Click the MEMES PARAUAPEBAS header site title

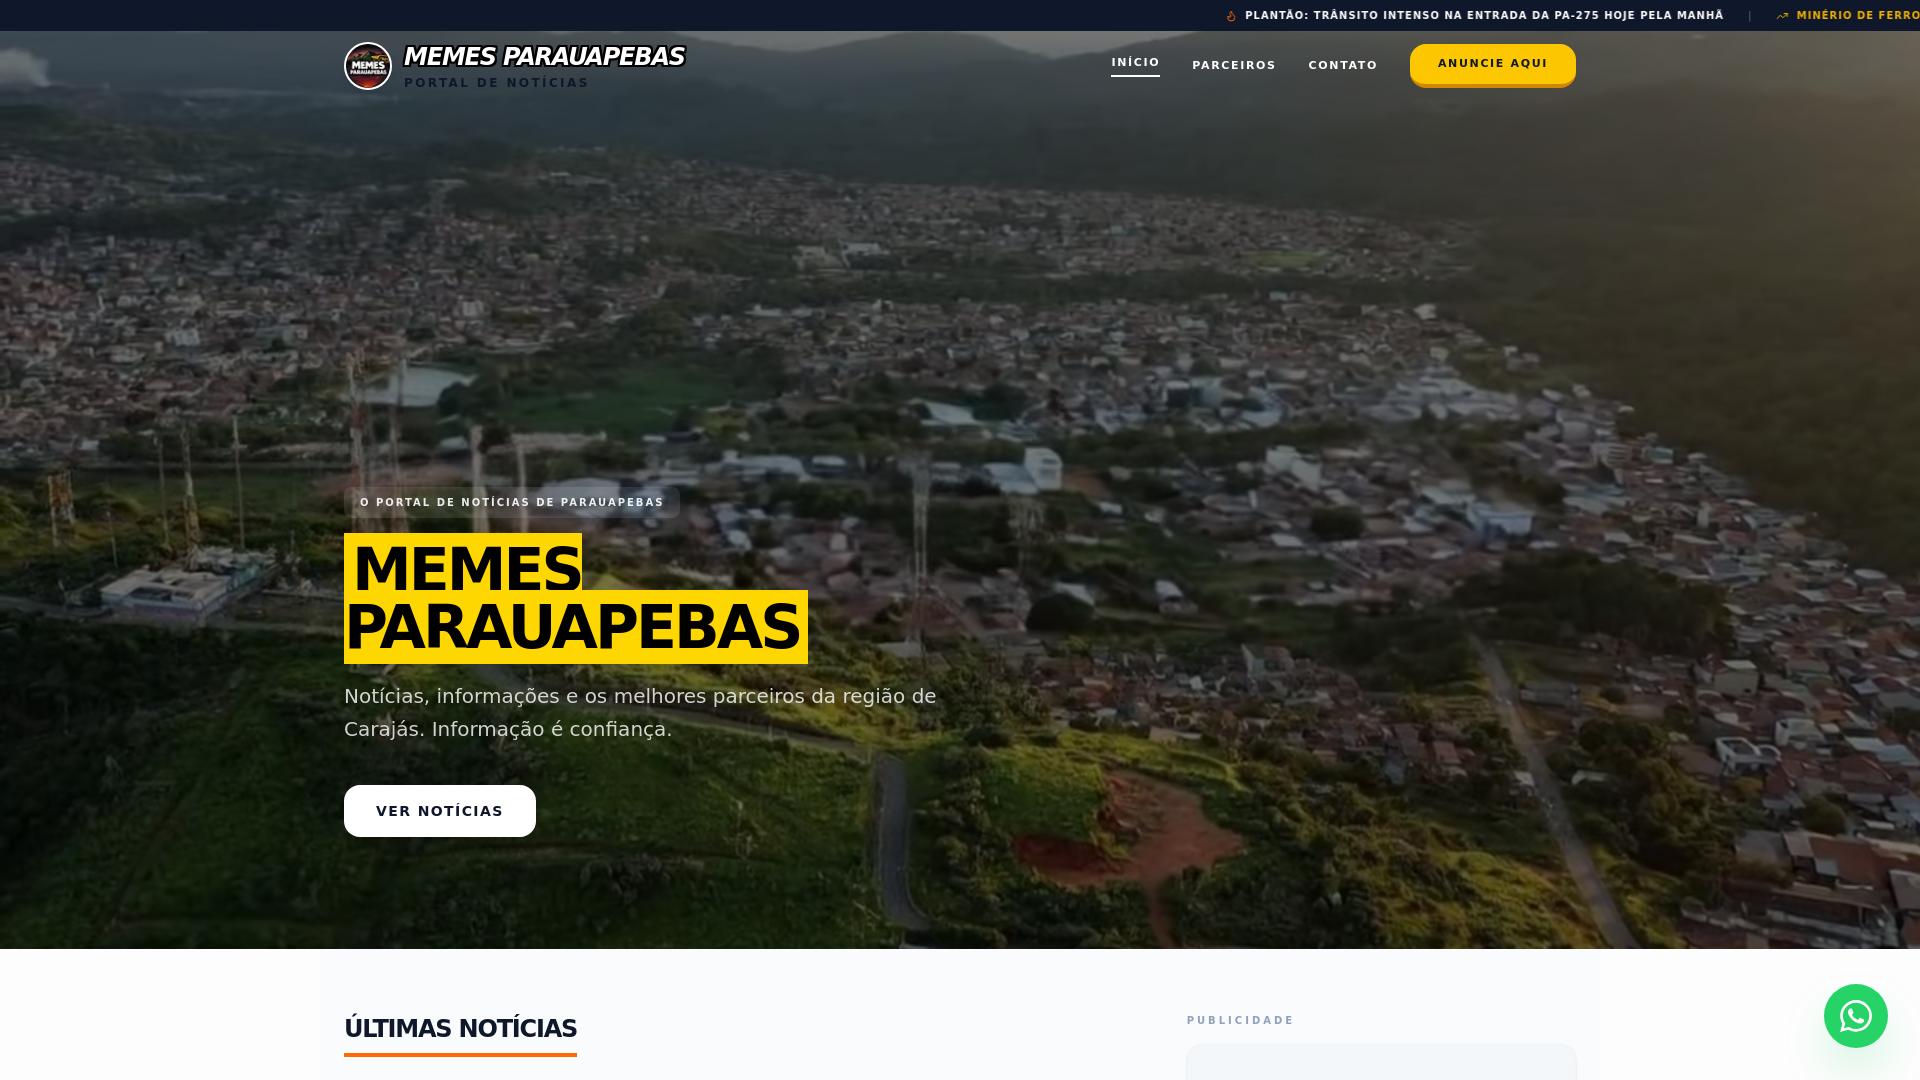point(544,57)
